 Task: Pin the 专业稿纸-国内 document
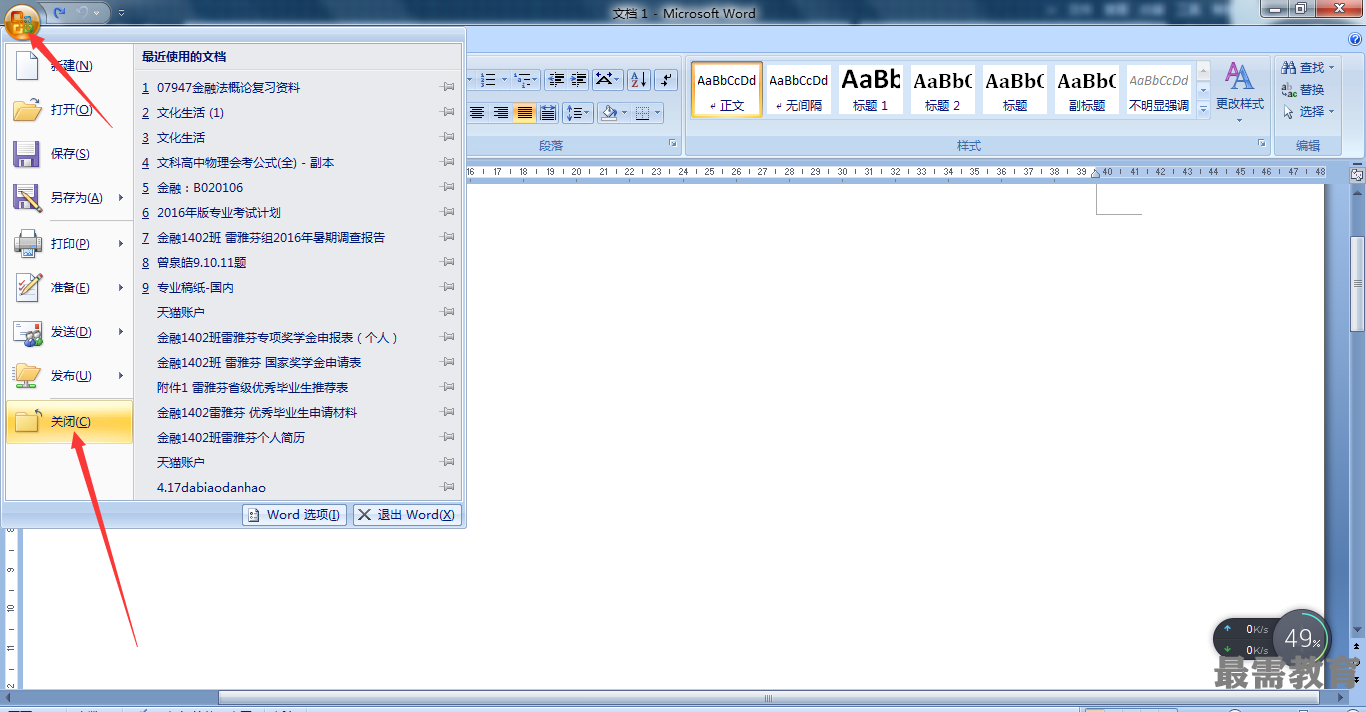coord(448,288)
